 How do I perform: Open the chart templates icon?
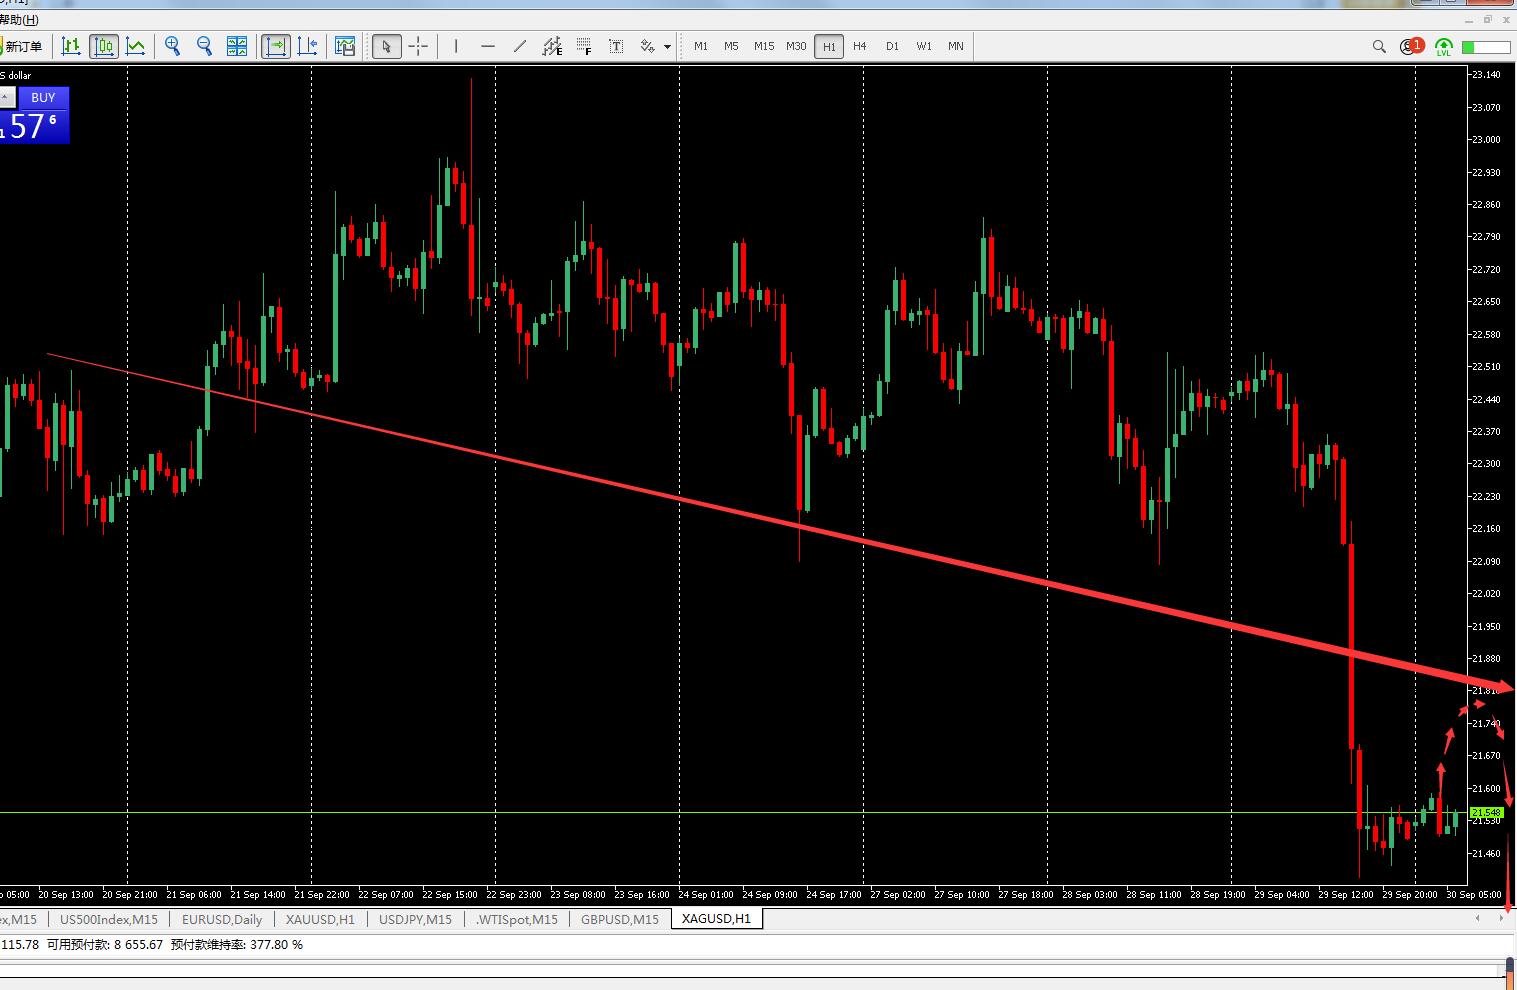pyautogui.click(x=345, y=46)
